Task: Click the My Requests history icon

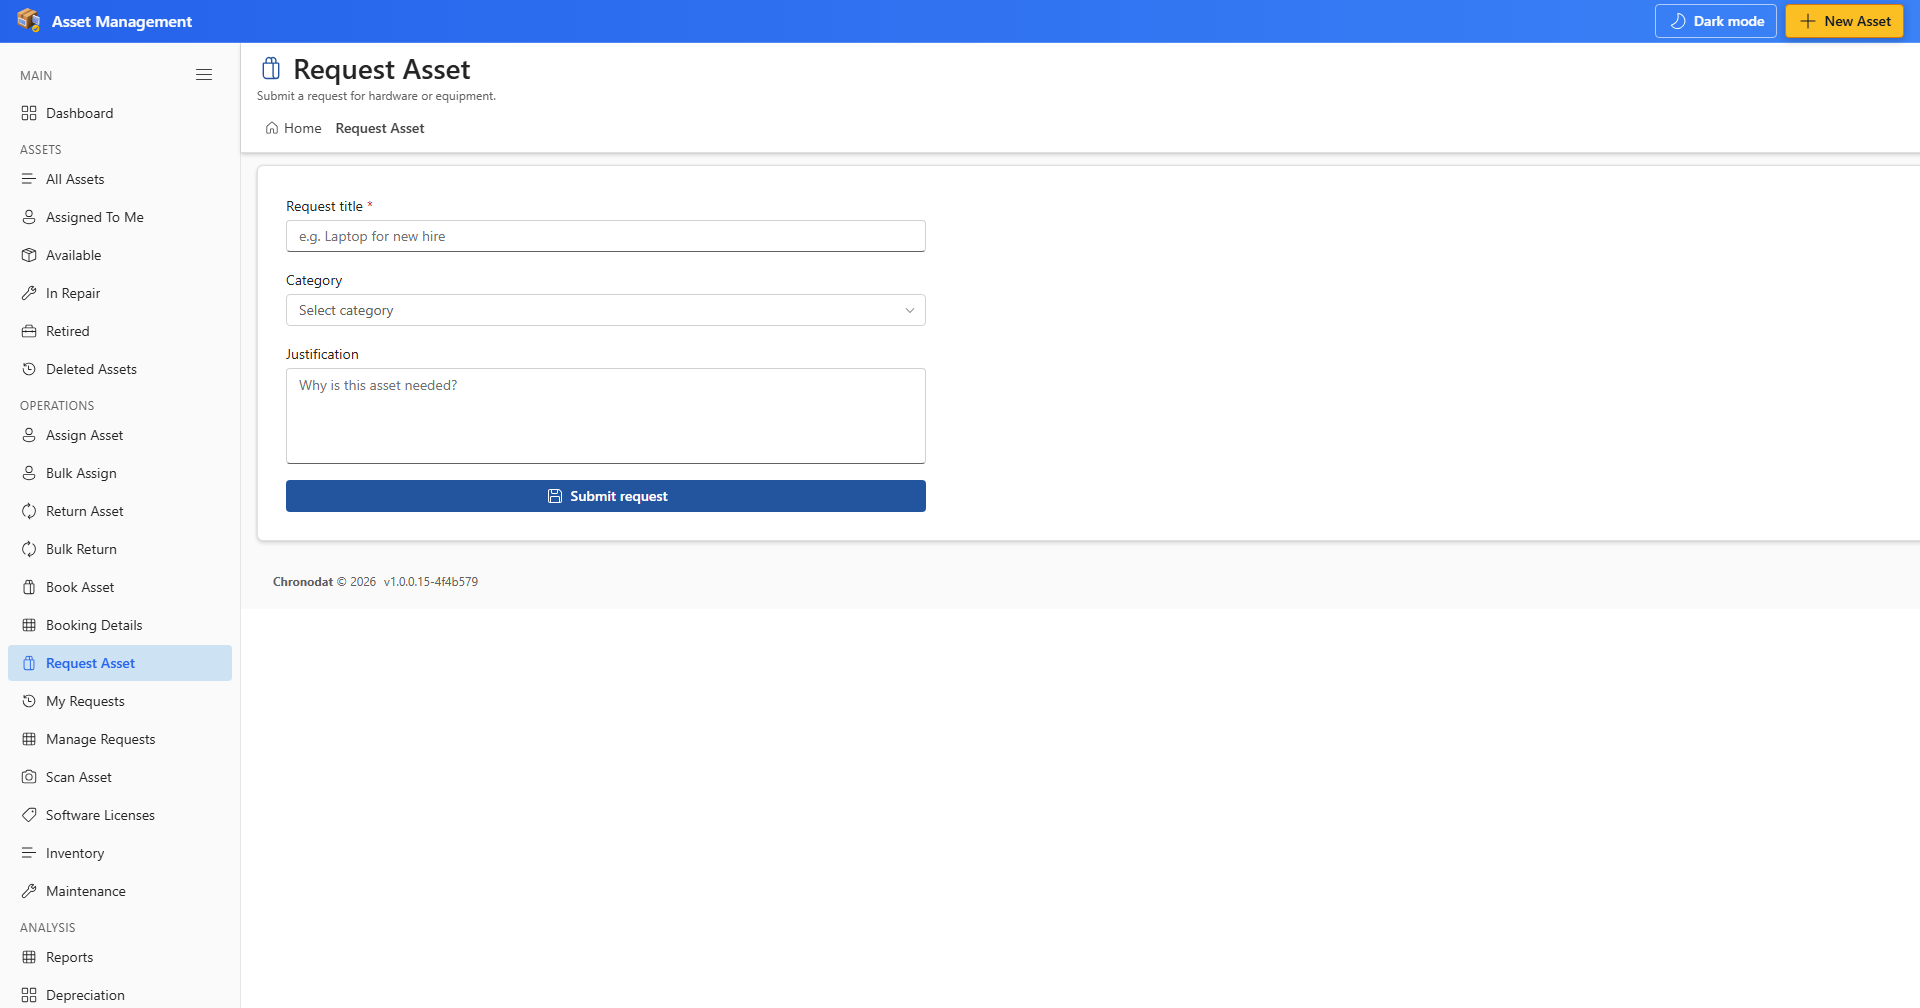Action: click(29, 701)
